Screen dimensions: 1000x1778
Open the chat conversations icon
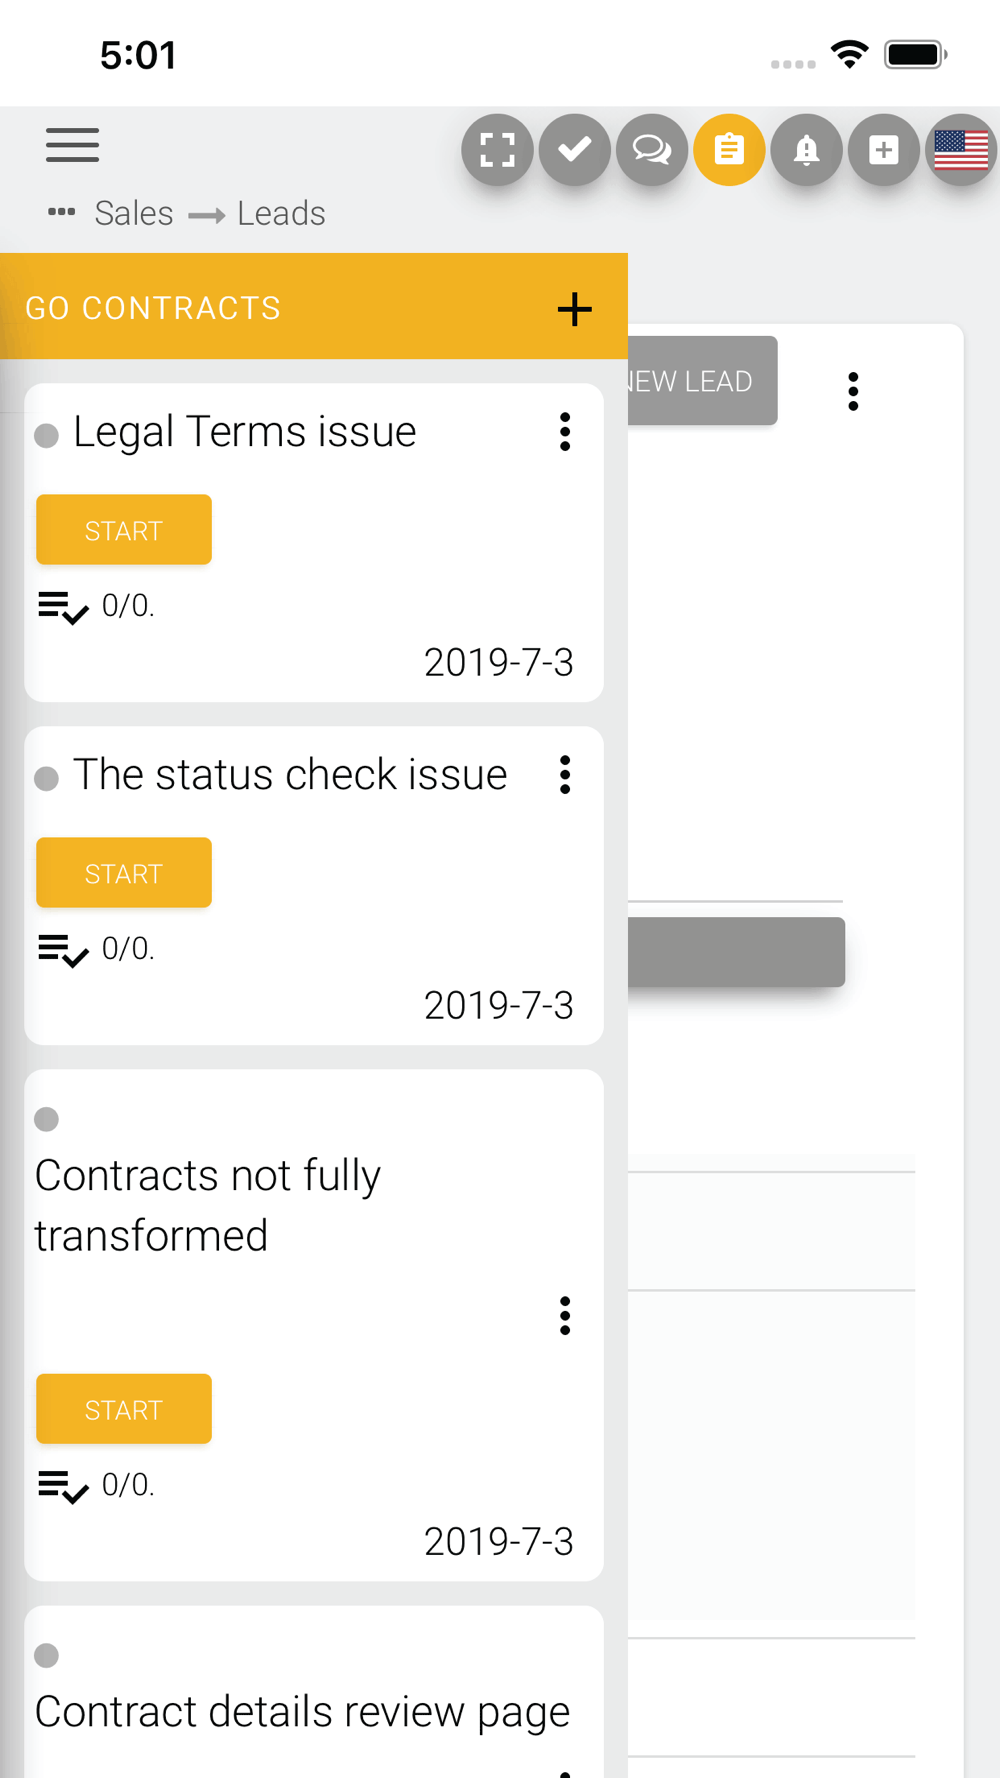click(652, 150)
